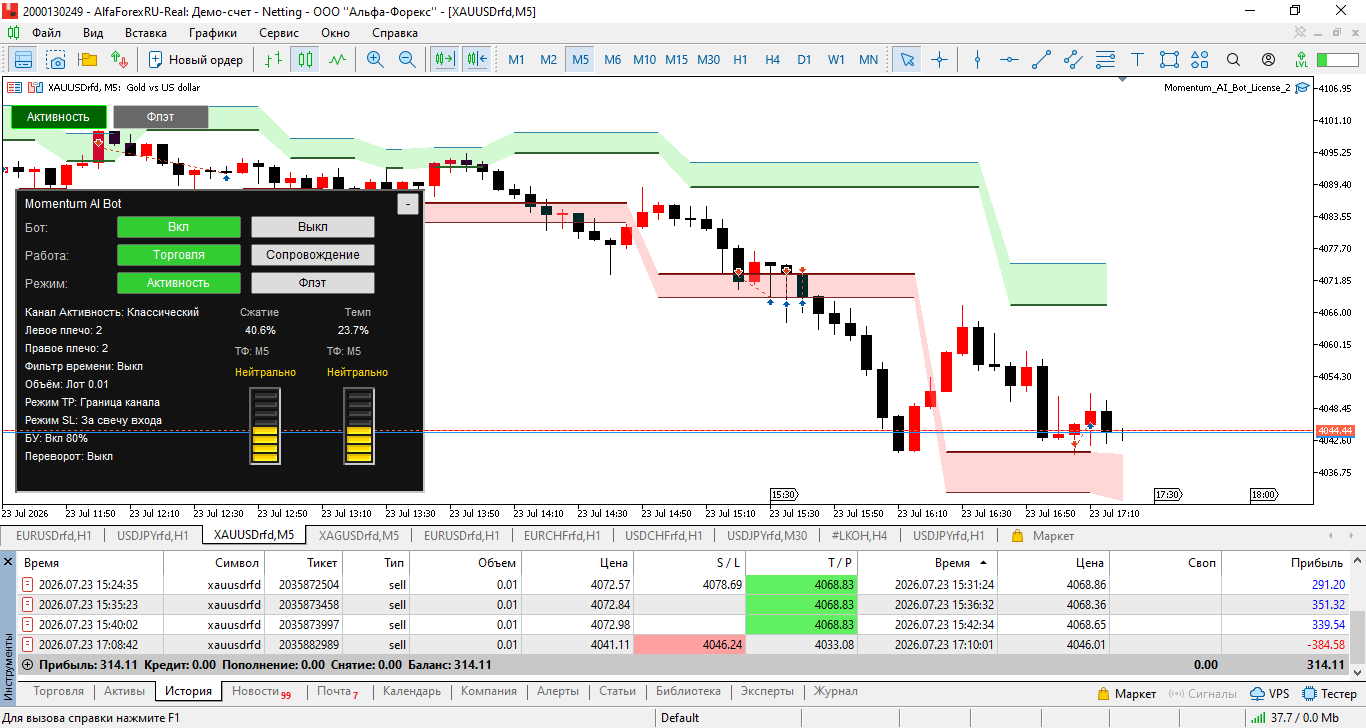Image resolution: width=1366 pixels, height=728 pixels.
Task: Set panel mode to Флэт
Action: (x=313, y=283)
